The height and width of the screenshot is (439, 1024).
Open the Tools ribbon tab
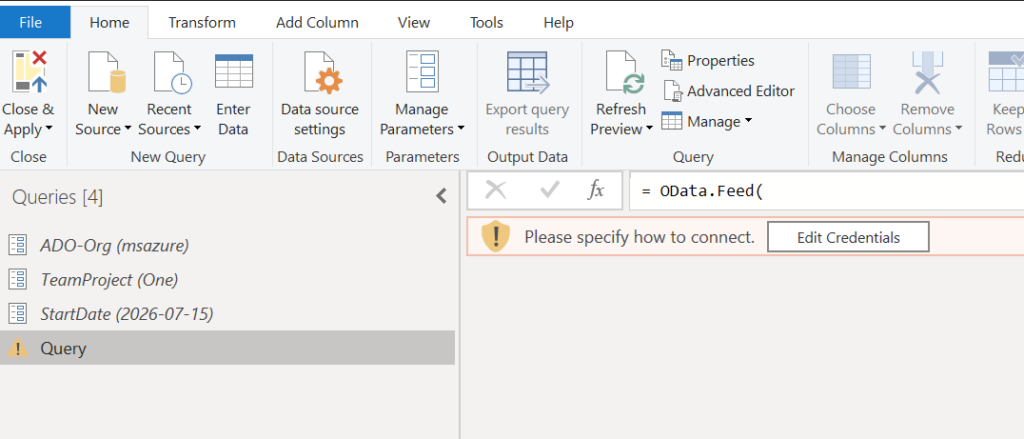[x=487, y=22]
